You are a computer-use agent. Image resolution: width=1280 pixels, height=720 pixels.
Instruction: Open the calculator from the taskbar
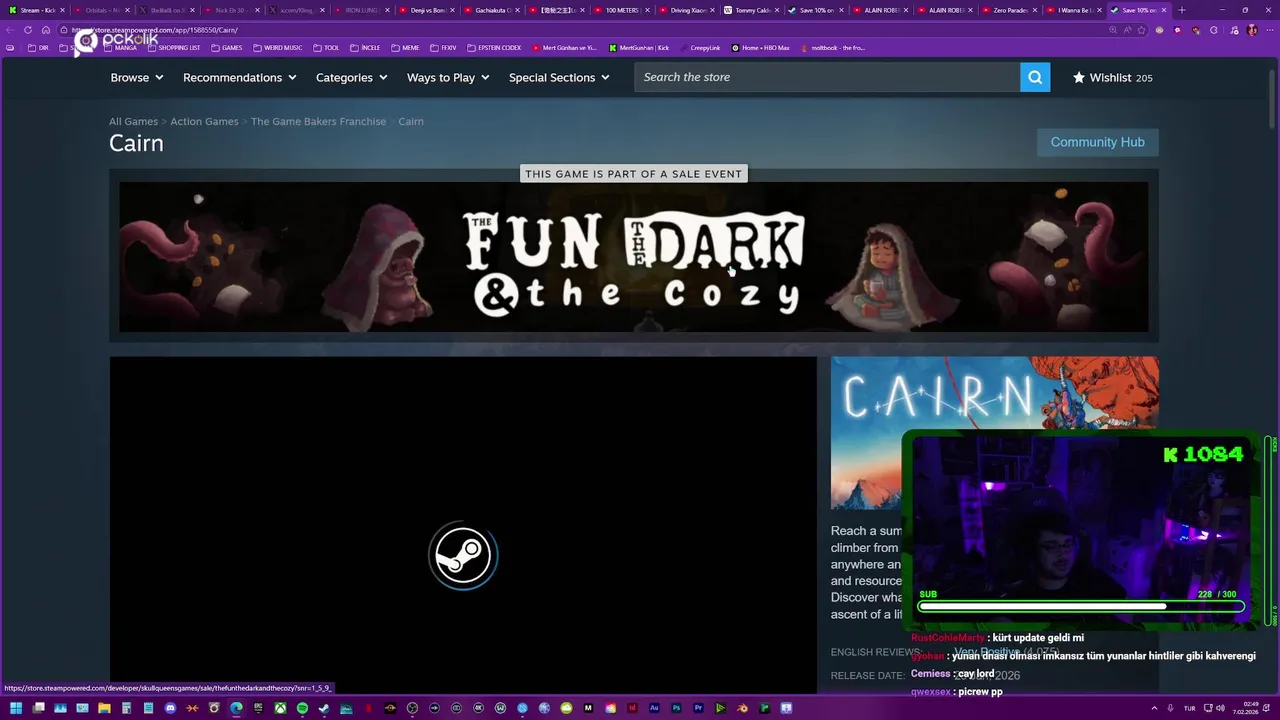click(x=126, y=708)
